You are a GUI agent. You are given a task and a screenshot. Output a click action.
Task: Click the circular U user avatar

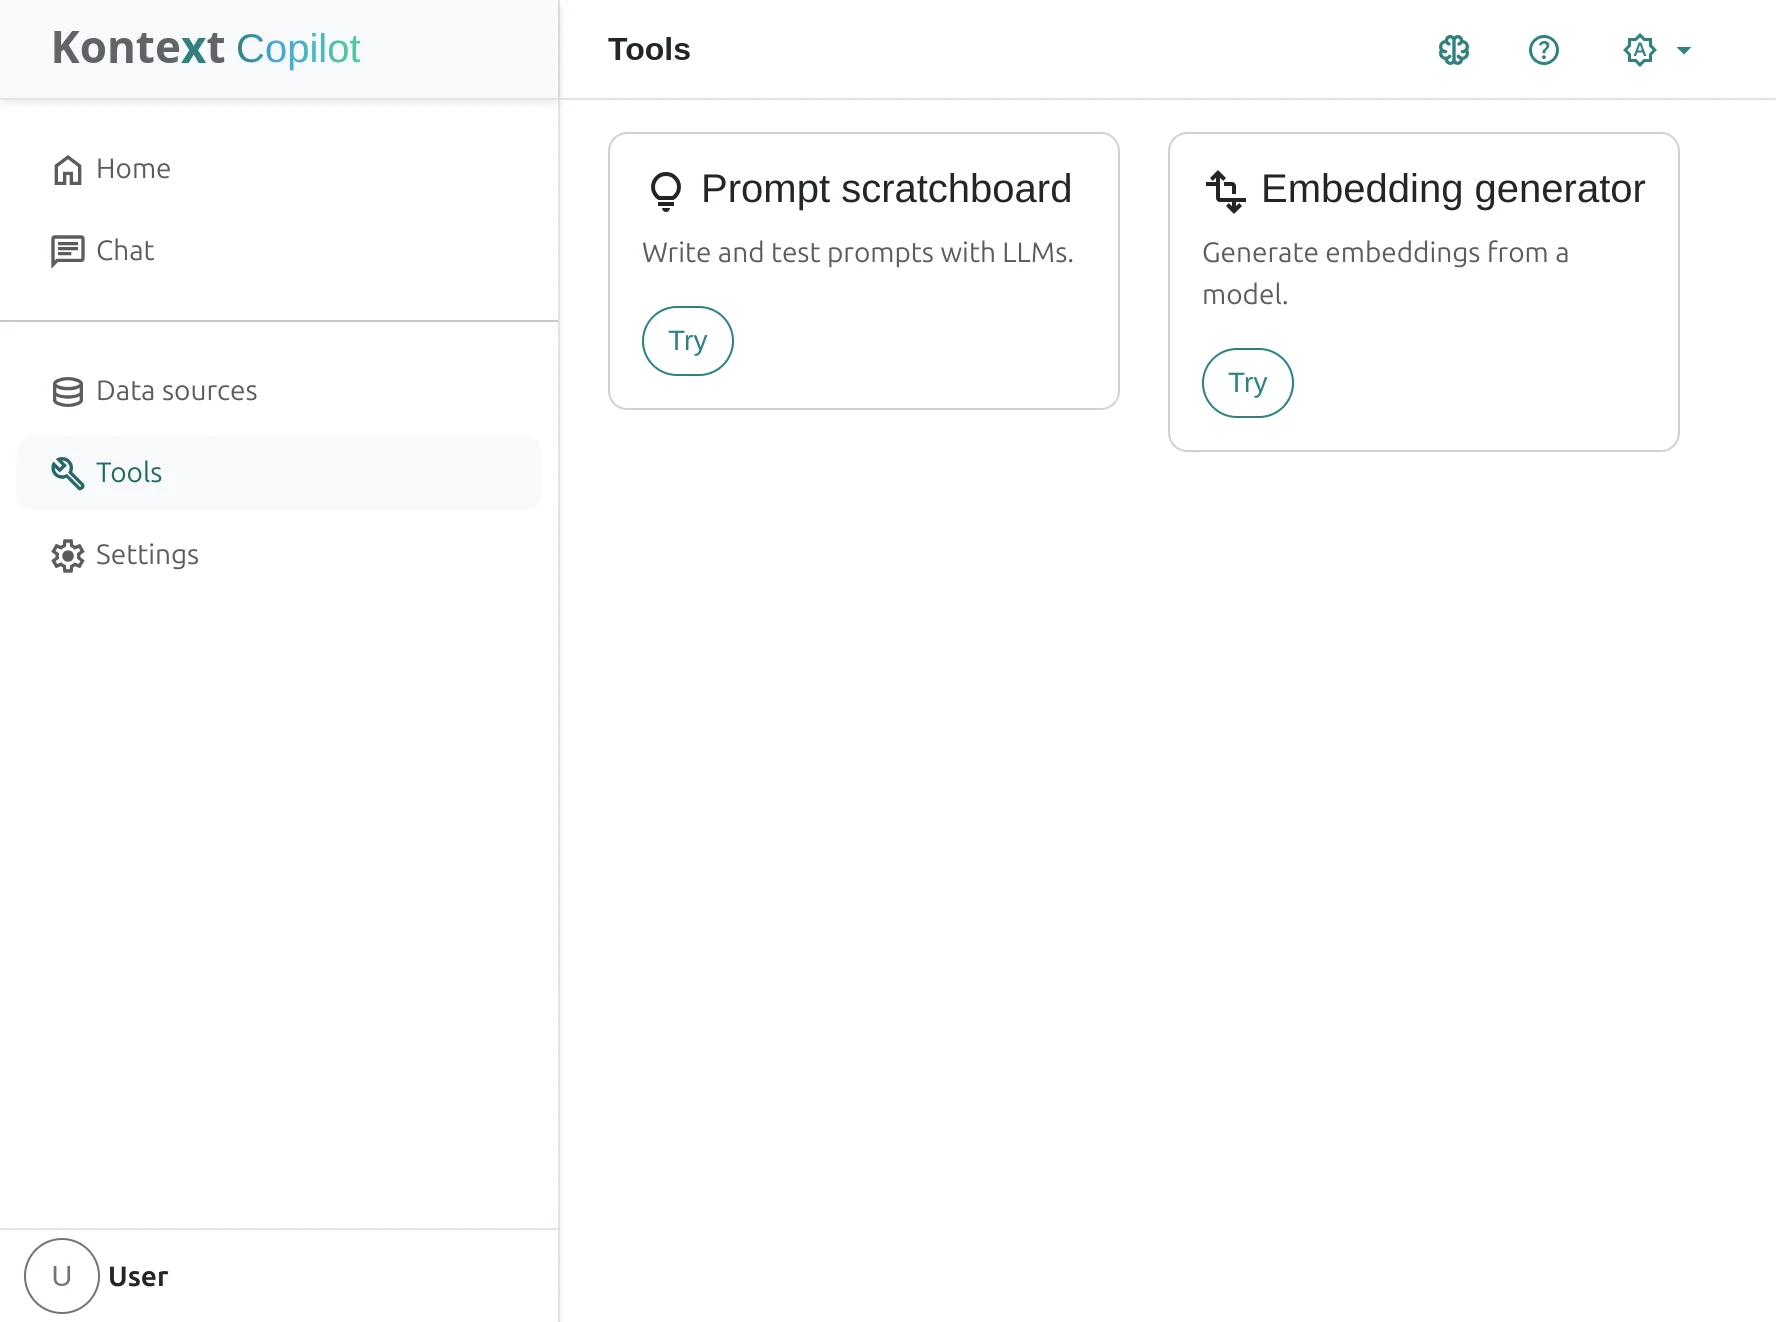[x=62, y=1276]
